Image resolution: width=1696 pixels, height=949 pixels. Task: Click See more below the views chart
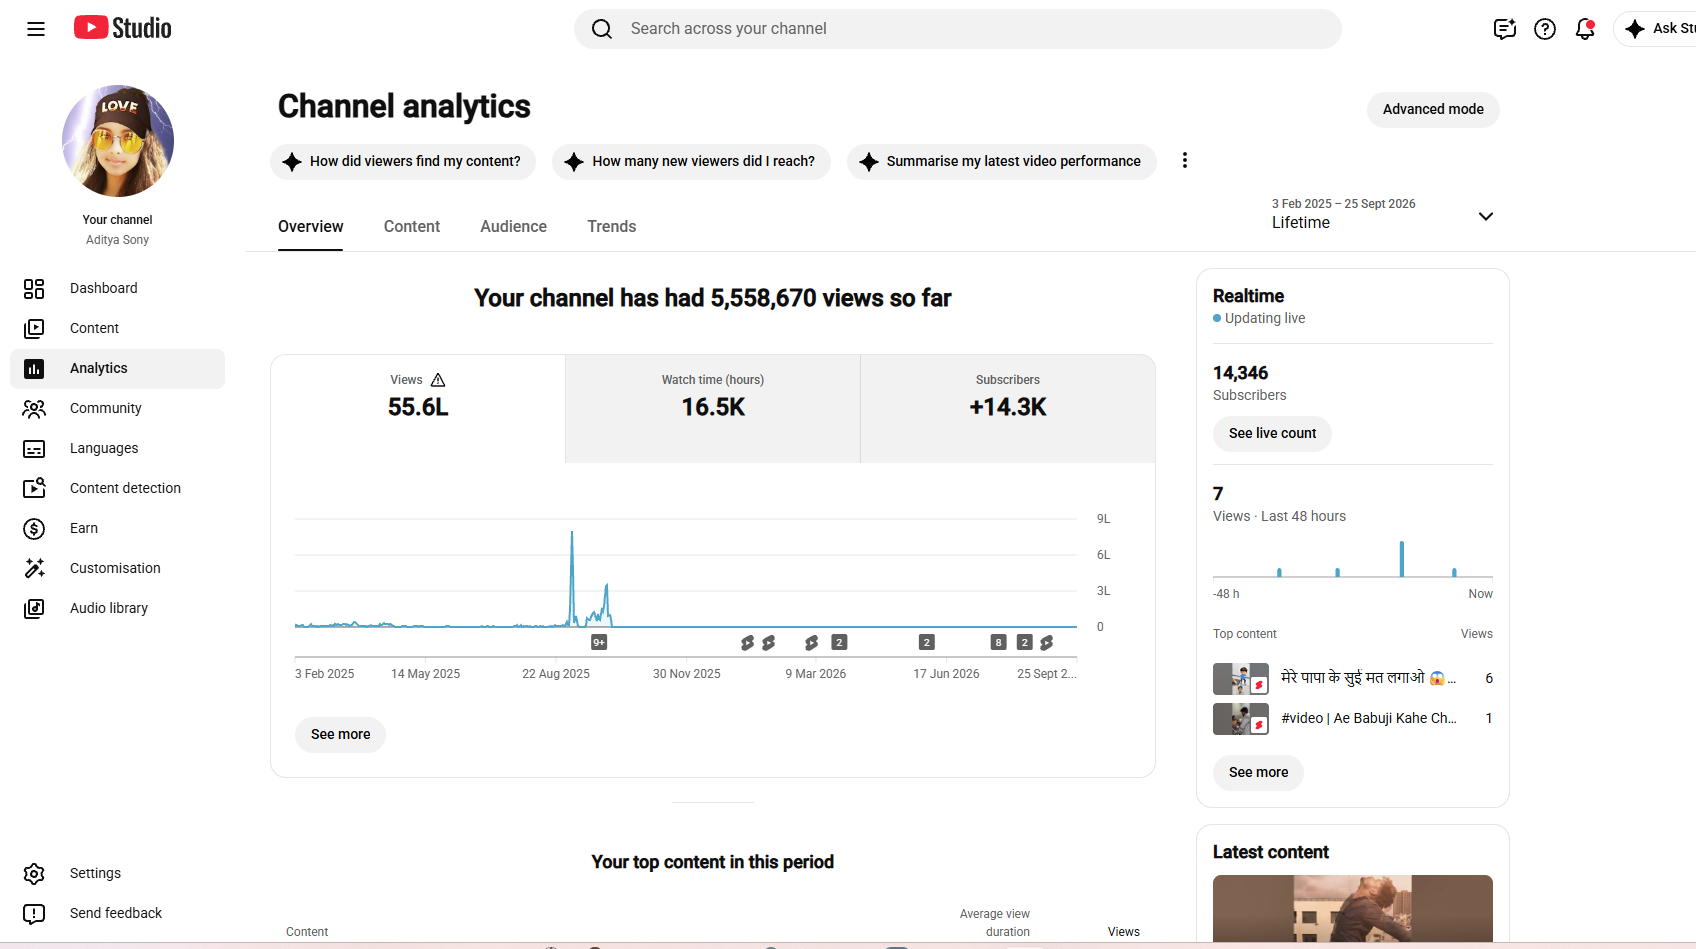(x=340, y=735)
